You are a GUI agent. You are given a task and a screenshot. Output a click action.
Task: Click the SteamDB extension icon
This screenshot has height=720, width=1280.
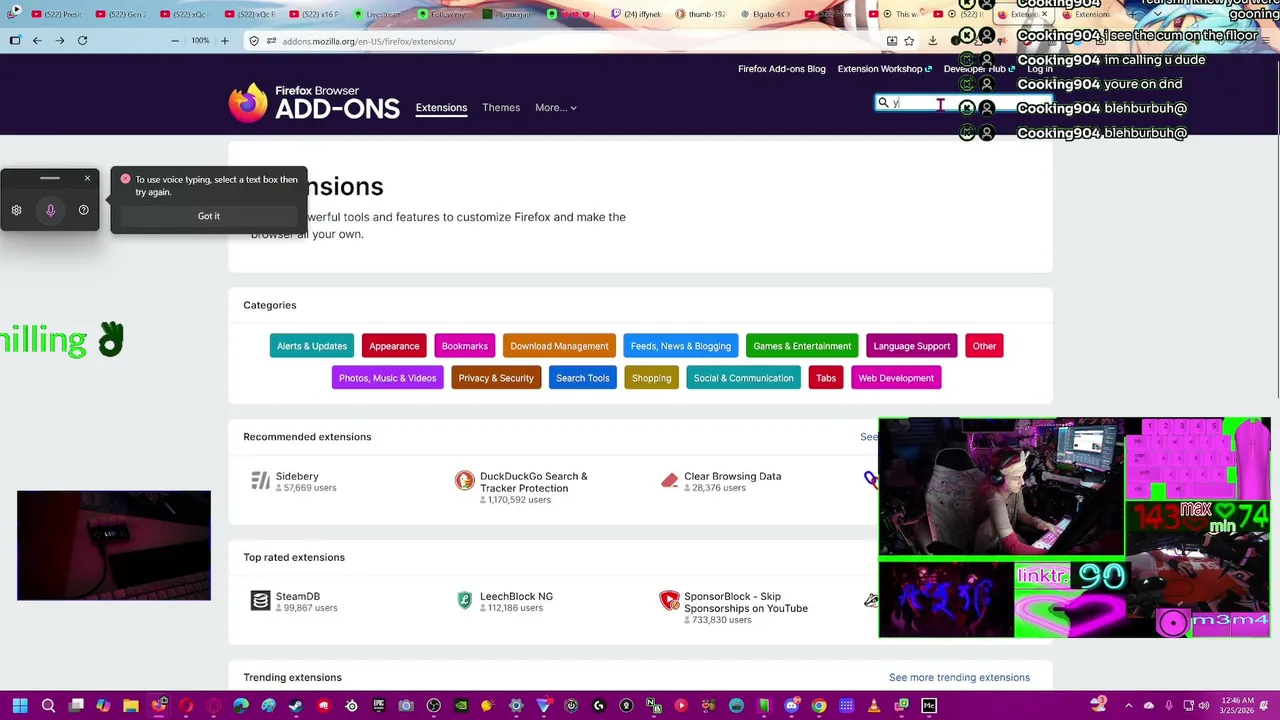(260, 601)
